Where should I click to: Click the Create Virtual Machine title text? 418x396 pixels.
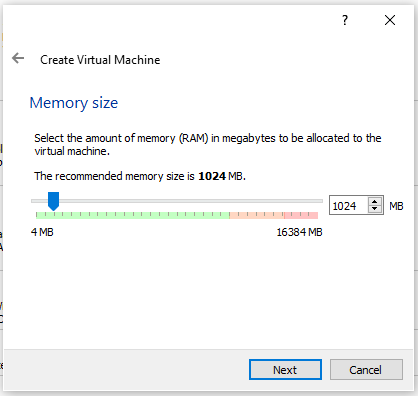100,60
